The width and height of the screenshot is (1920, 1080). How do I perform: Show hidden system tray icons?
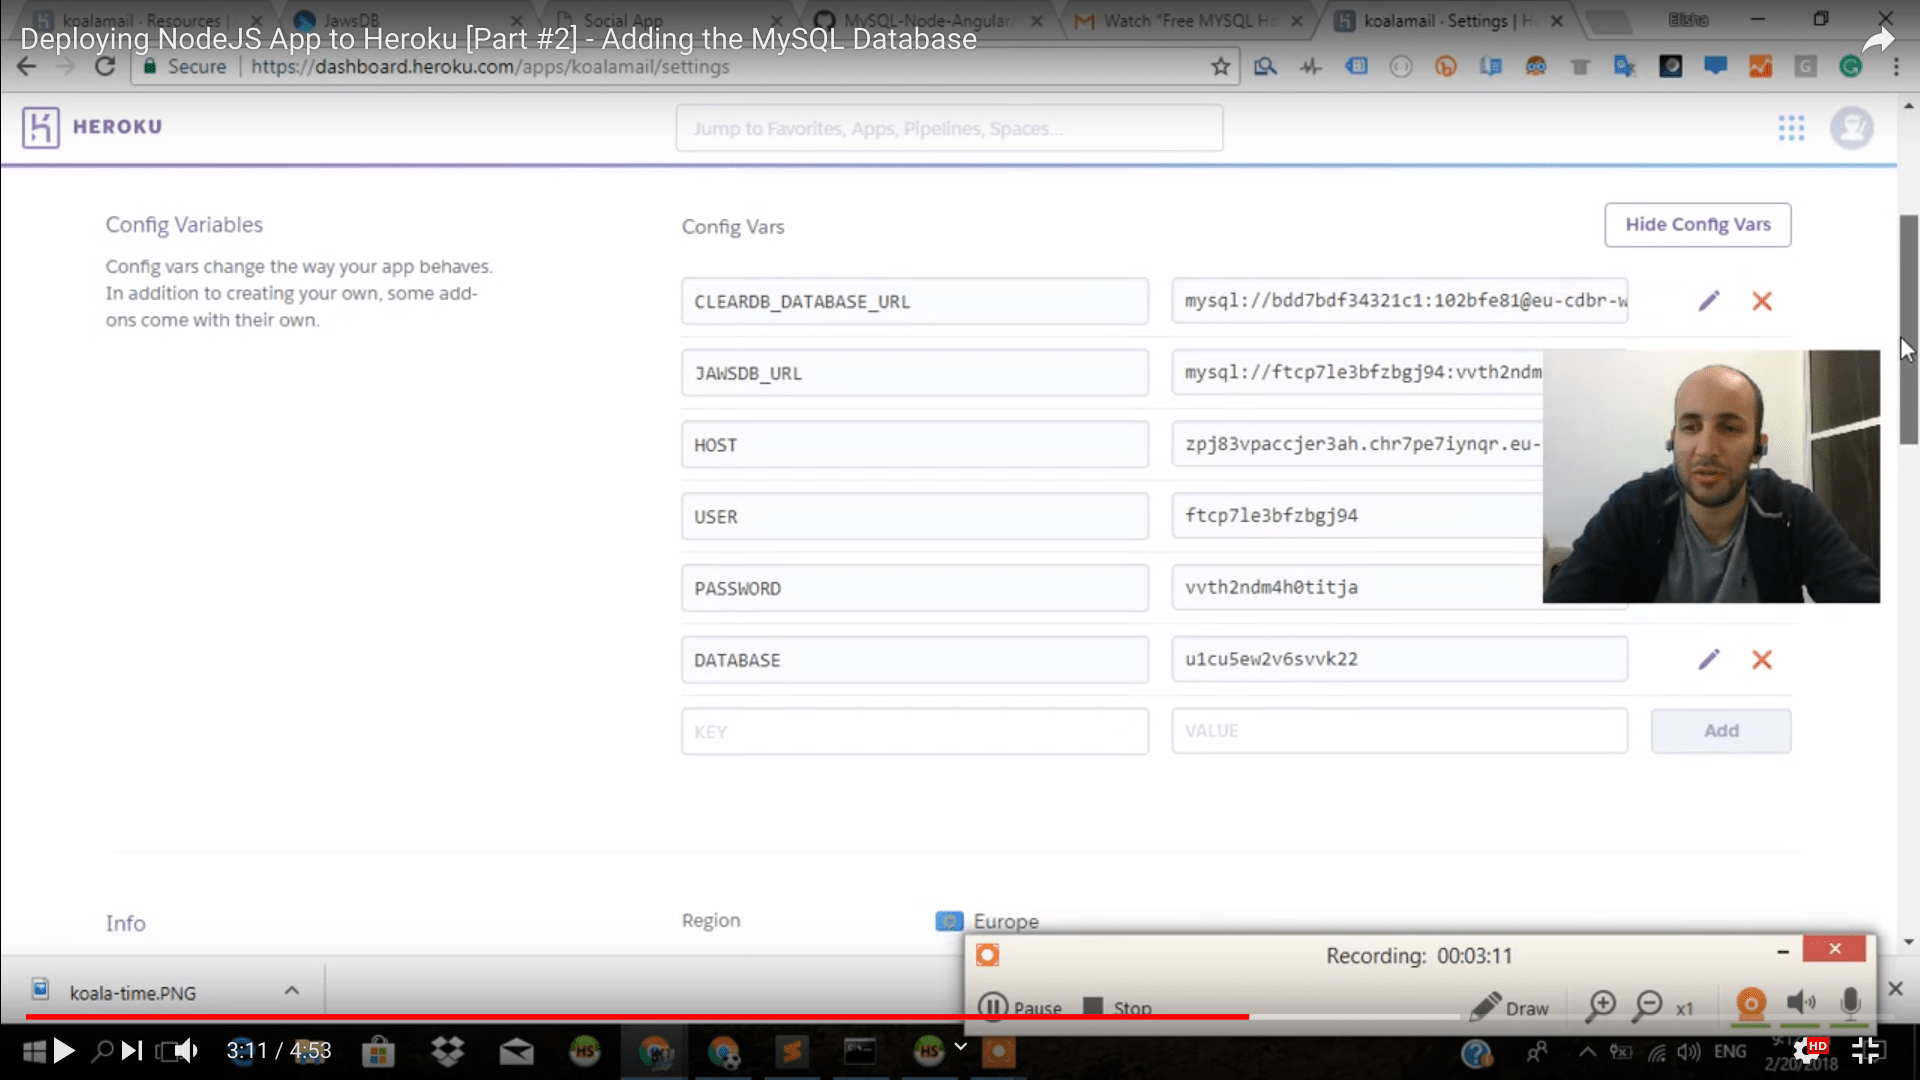pos(1587,1051)
